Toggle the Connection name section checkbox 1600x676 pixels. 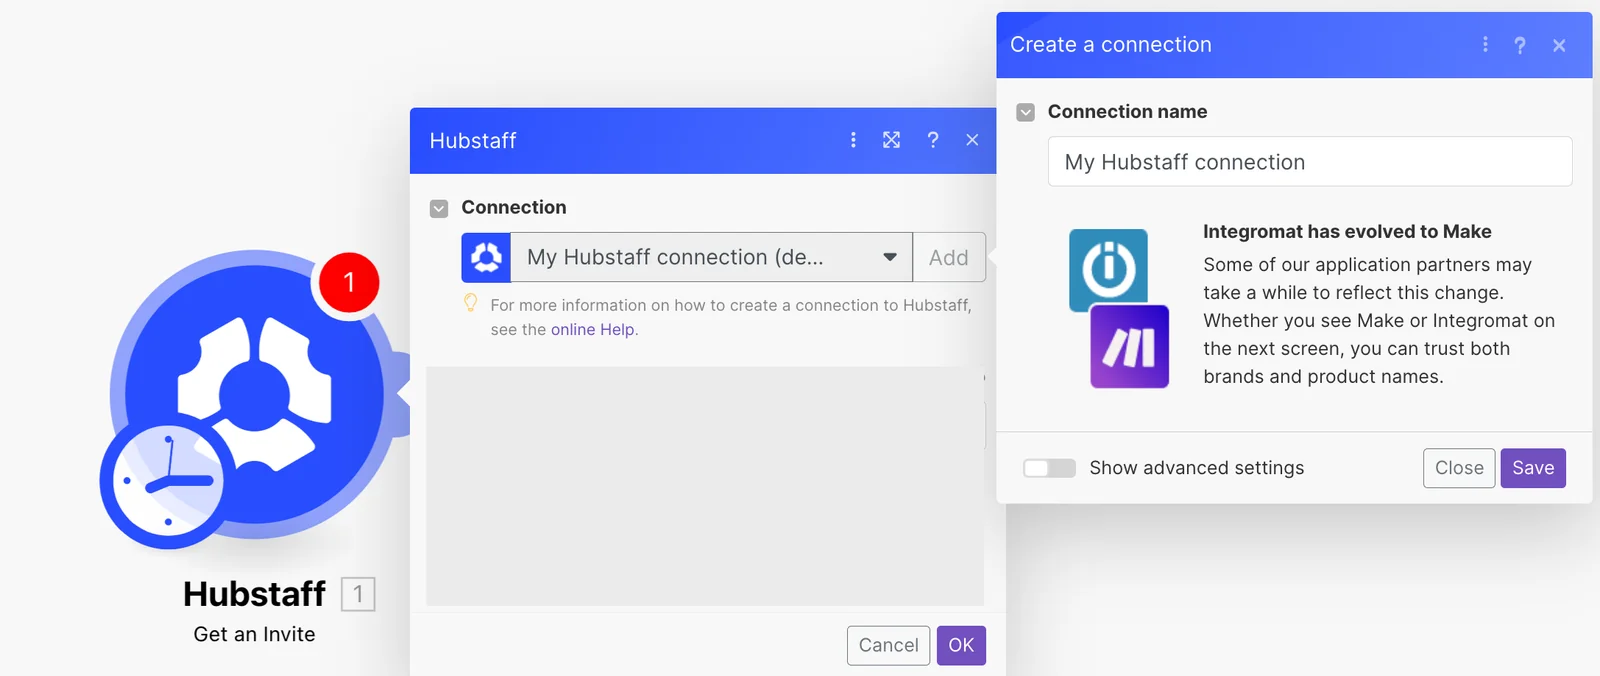(x=1025, y=112)
